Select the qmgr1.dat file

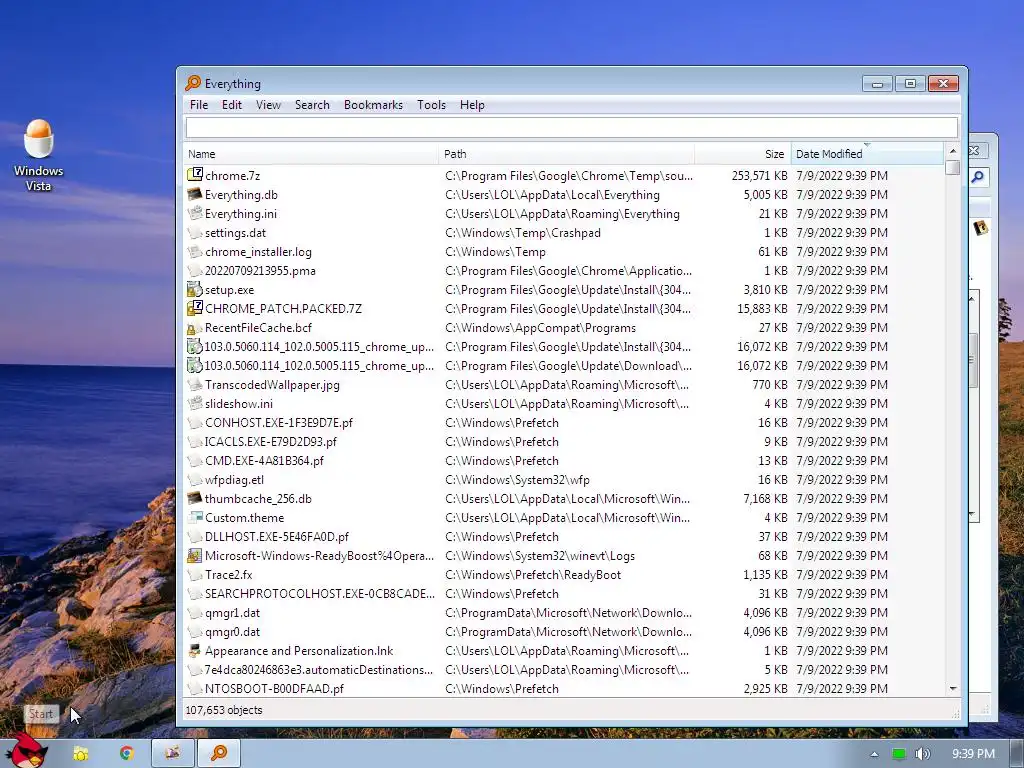coord(232,613)
